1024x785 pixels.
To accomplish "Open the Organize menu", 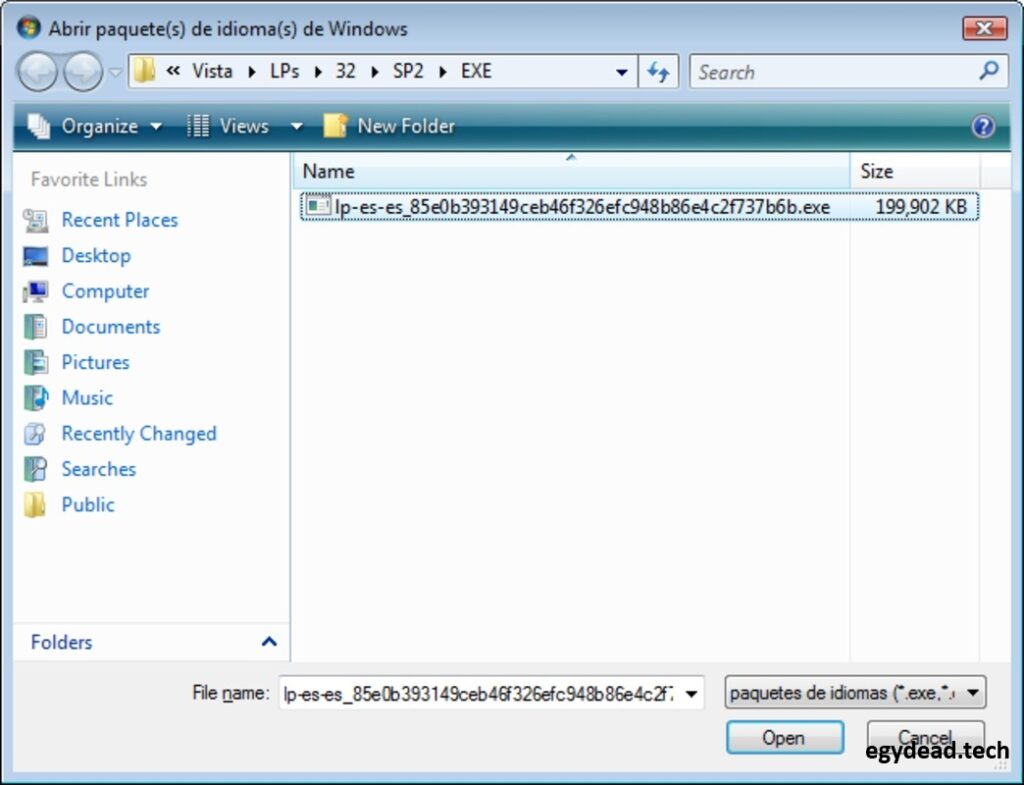I will click(x=95, y=126).
